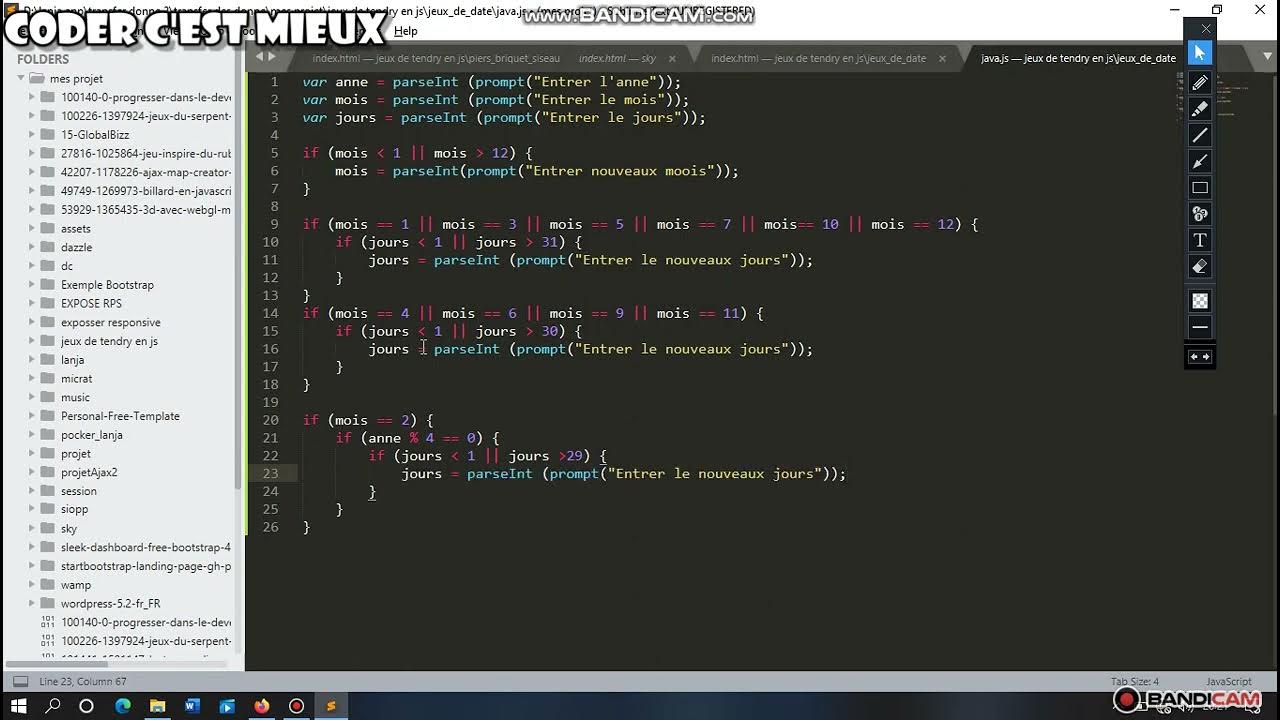
Task: Expand the 'dazzle' folder arrow
Action: tap(31, 247)
